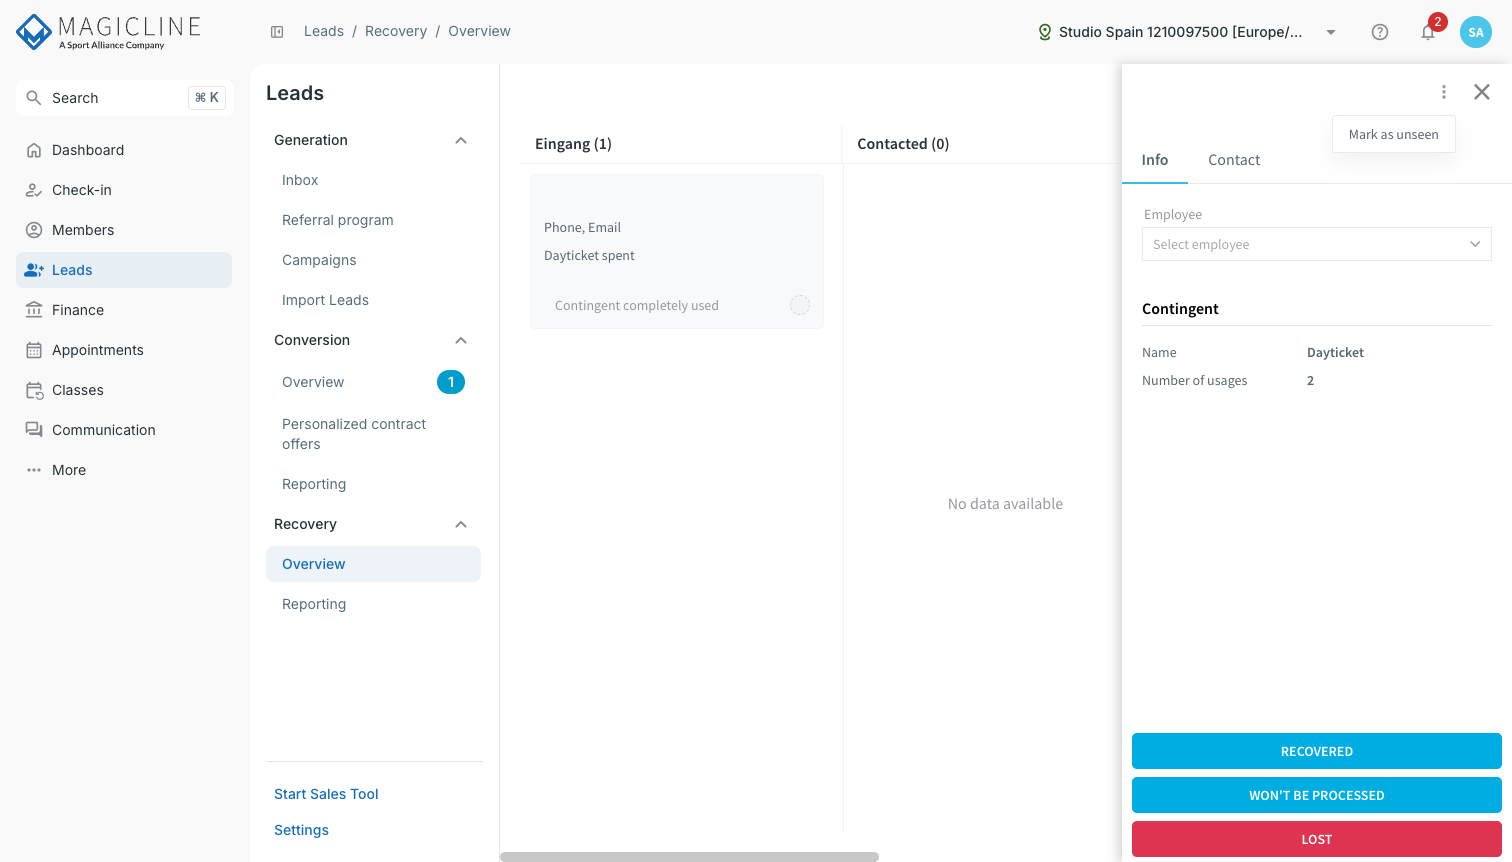The height and width of the screenshot is (862, 1512).
Task: Click the Appointments calendar icon
Action: (34, 350)
